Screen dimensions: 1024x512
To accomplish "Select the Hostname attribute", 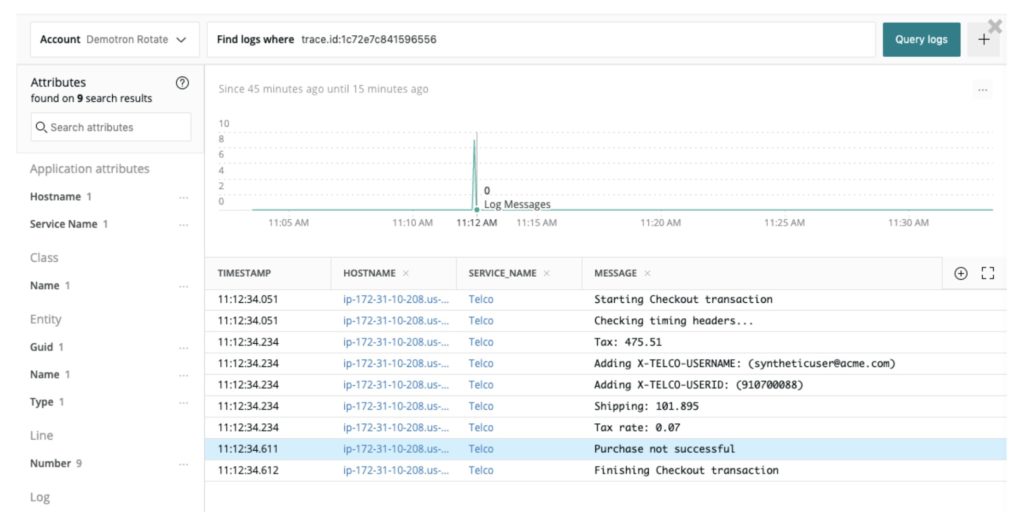I will tap(61, 197).
